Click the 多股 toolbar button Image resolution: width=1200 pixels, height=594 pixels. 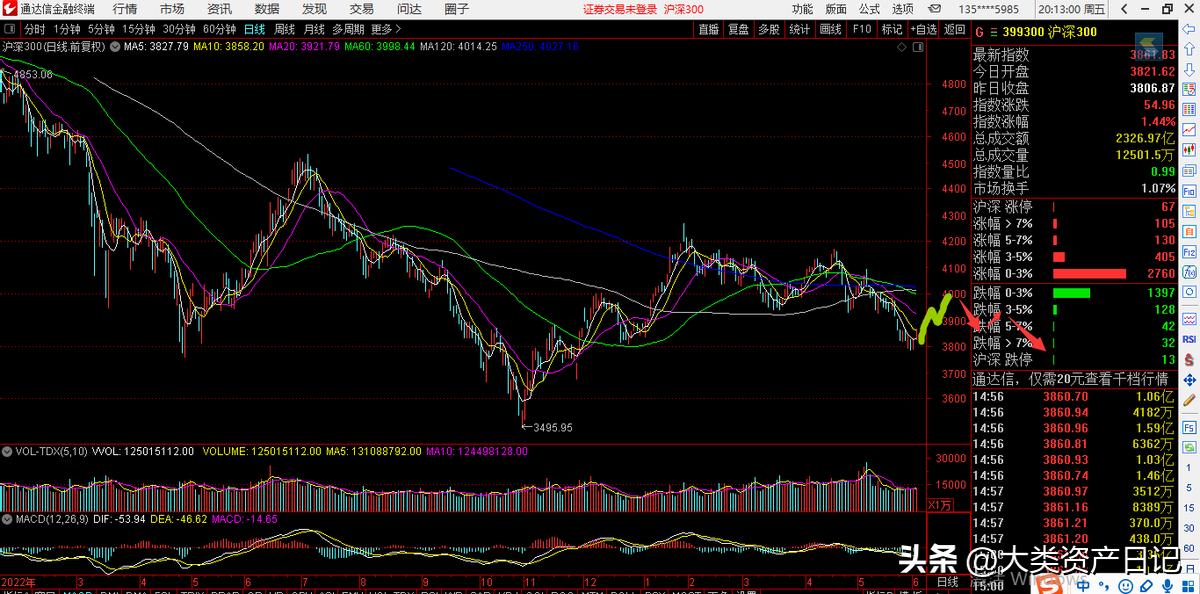768,30
